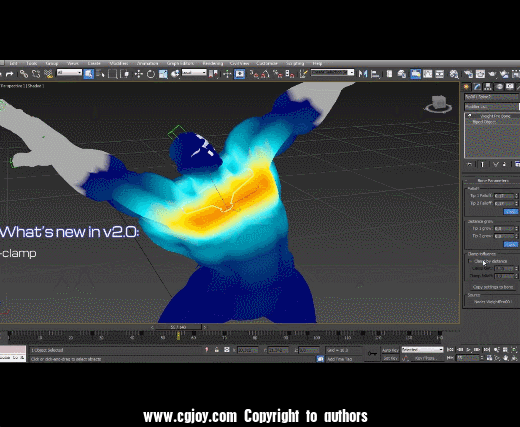Enable the Clamp by distance checkbox
This screenshot has width=520, height=427.
tap(470, 261)
